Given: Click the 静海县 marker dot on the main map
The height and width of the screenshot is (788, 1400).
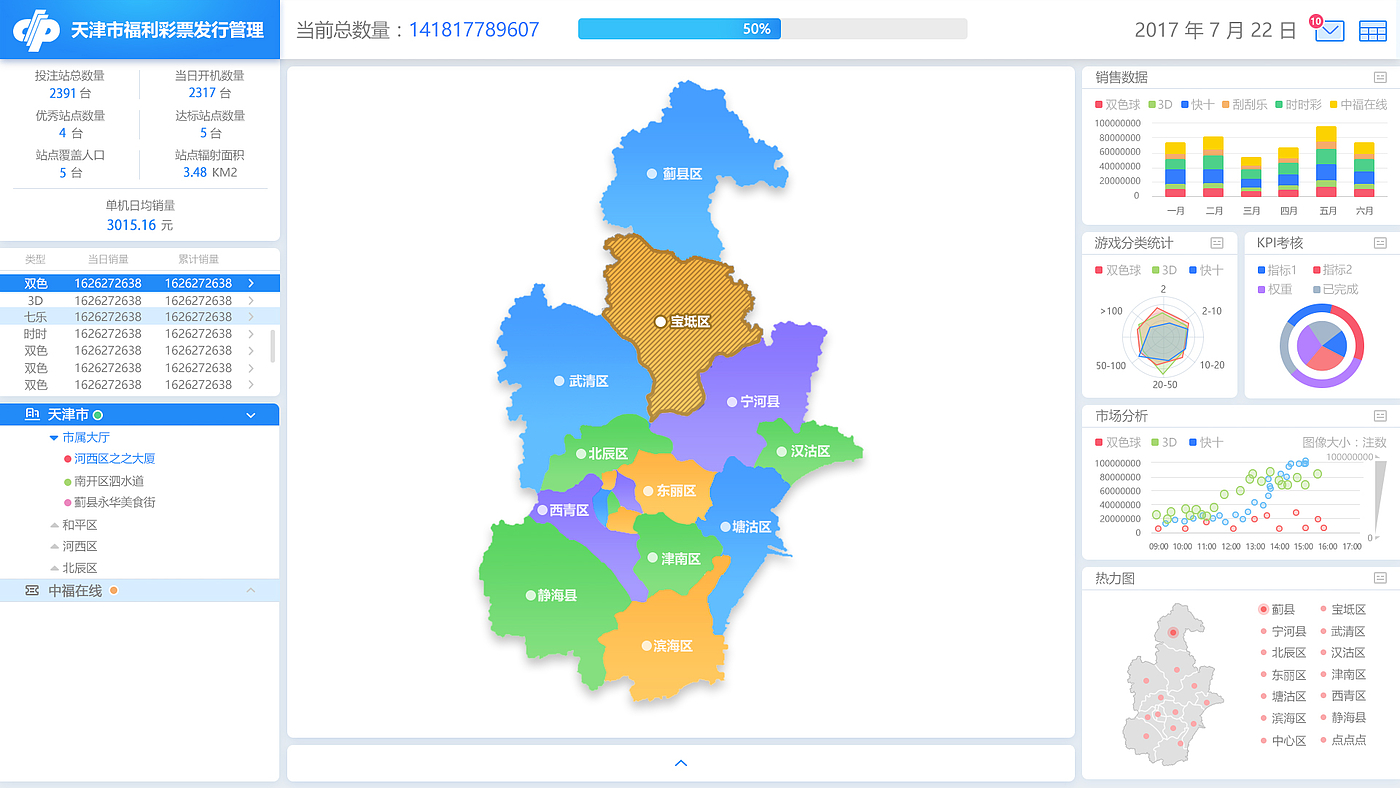Looking at the screenshot, I should coord(530,595).
